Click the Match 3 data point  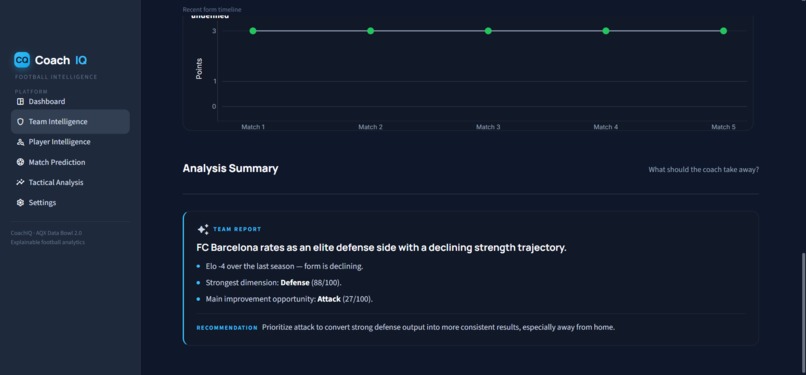(x=488, y=31)
